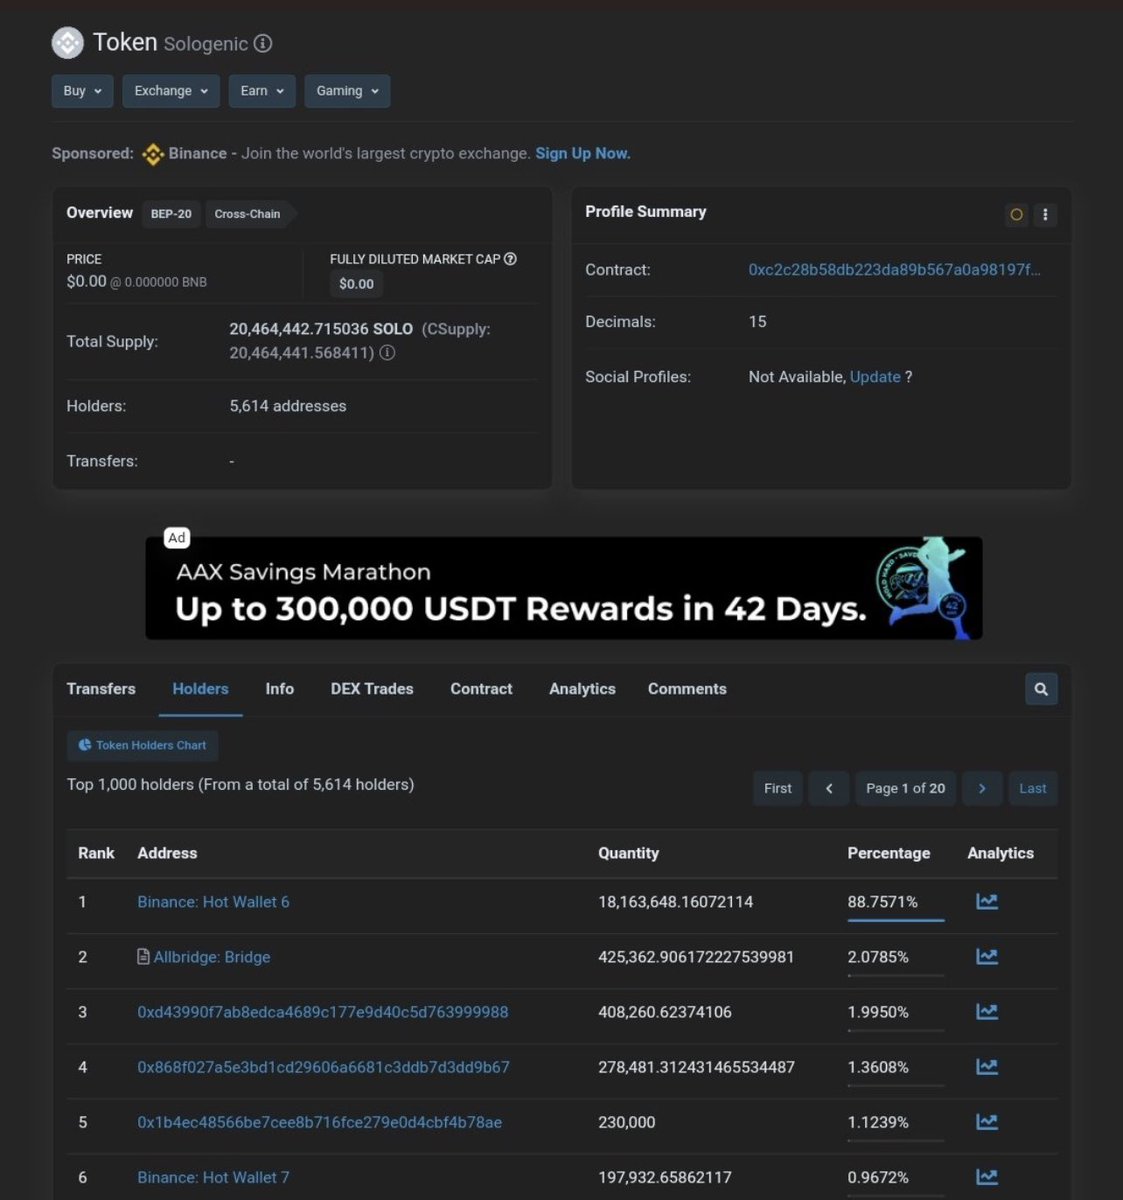Click the AAX Savings Marathon ad banner
Image resolution: width=1123 pixels, height=1200 pixels.
(x=564, y=588)
